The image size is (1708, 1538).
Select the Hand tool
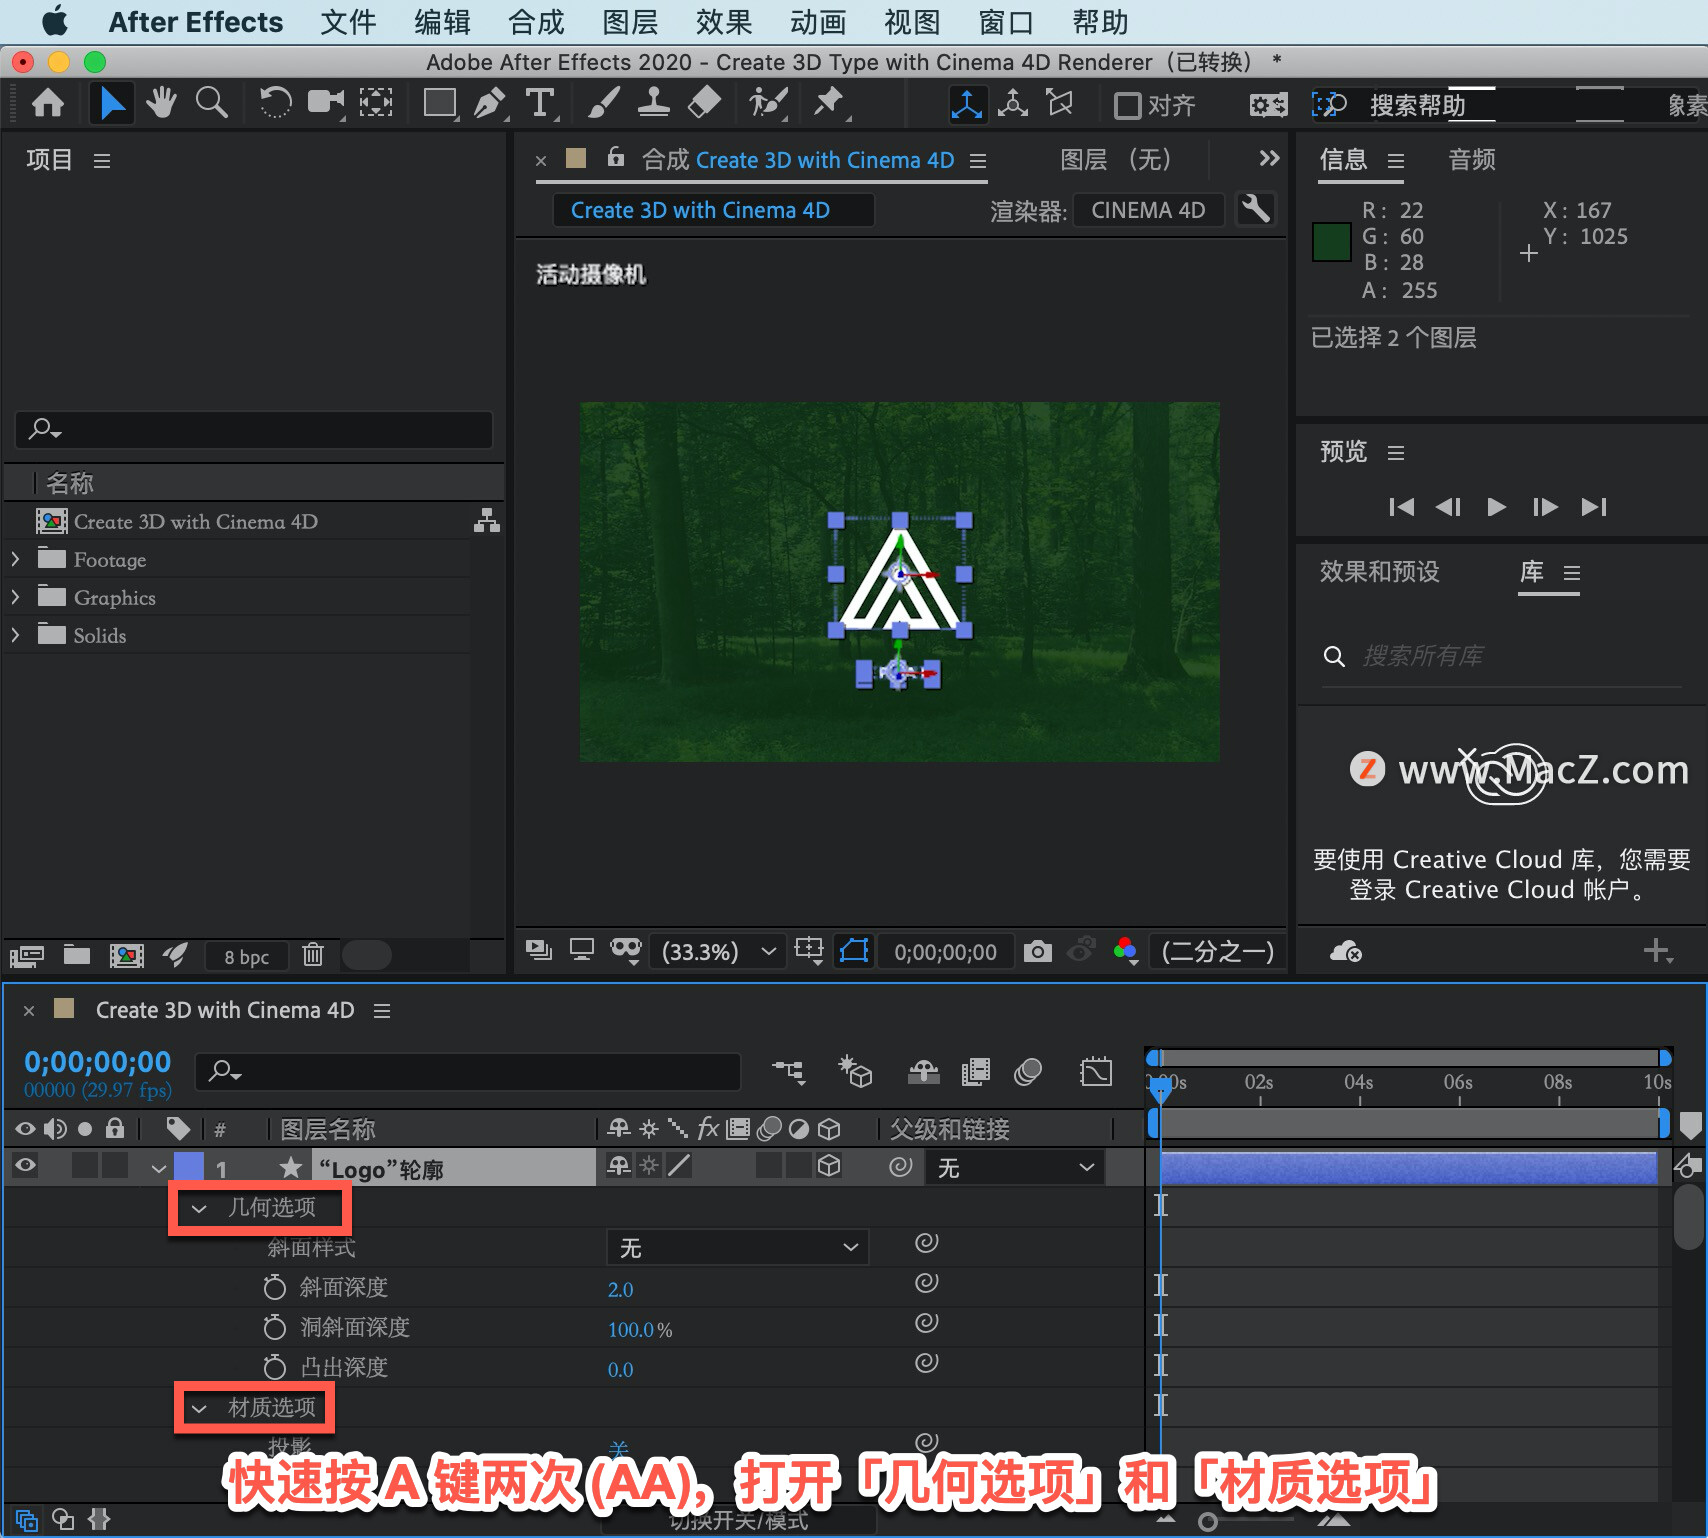point(161,103)
